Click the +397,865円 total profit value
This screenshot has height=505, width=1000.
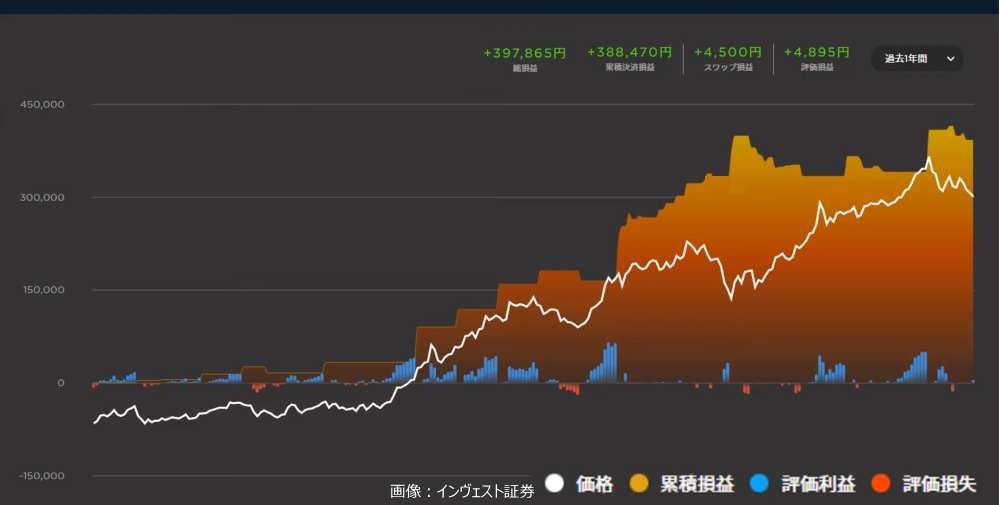coord(524,52)
